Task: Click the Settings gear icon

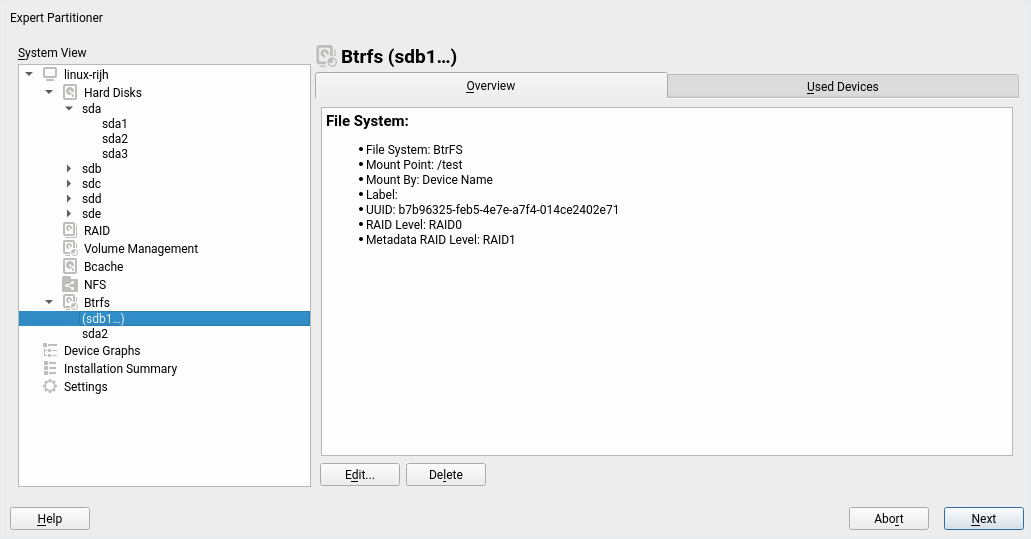Action: coord(50,387)
